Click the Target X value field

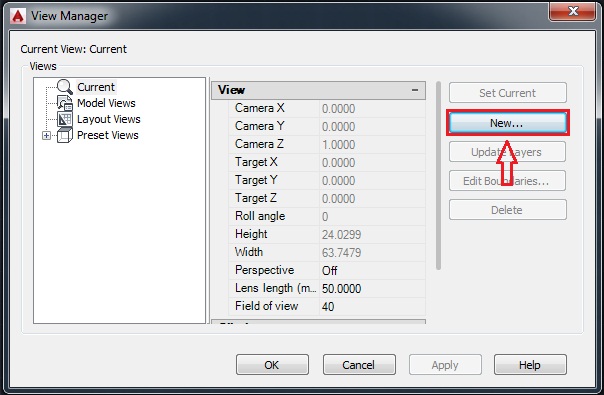pos(372,163)
